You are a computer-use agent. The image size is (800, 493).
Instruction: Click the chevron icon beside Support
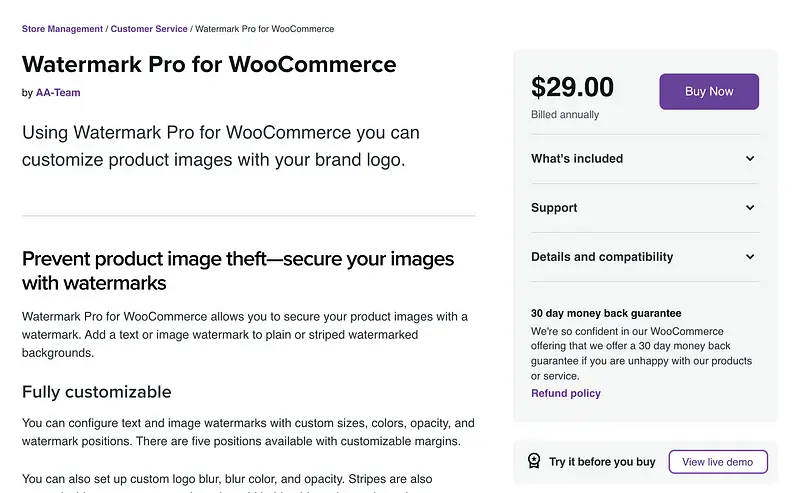(x=750, y=208)
